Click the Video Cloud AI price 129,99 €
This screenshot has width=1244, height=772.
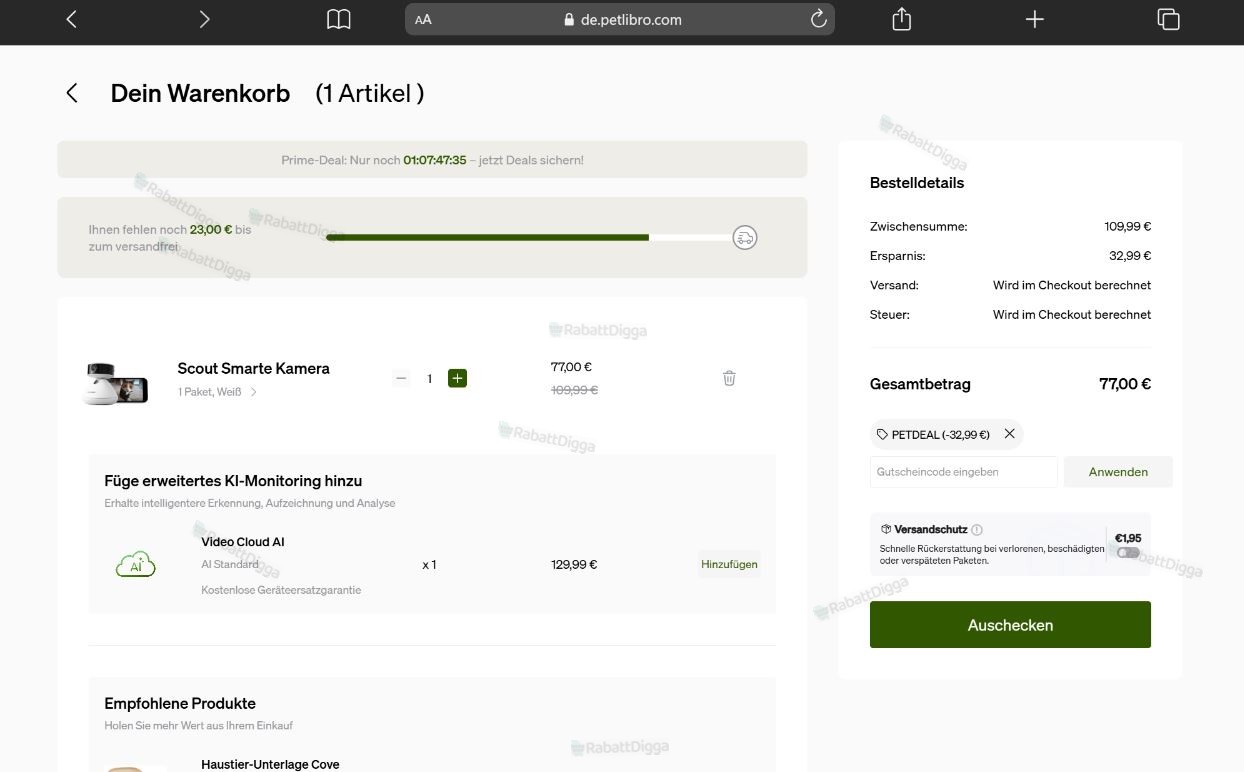(574, 565)
